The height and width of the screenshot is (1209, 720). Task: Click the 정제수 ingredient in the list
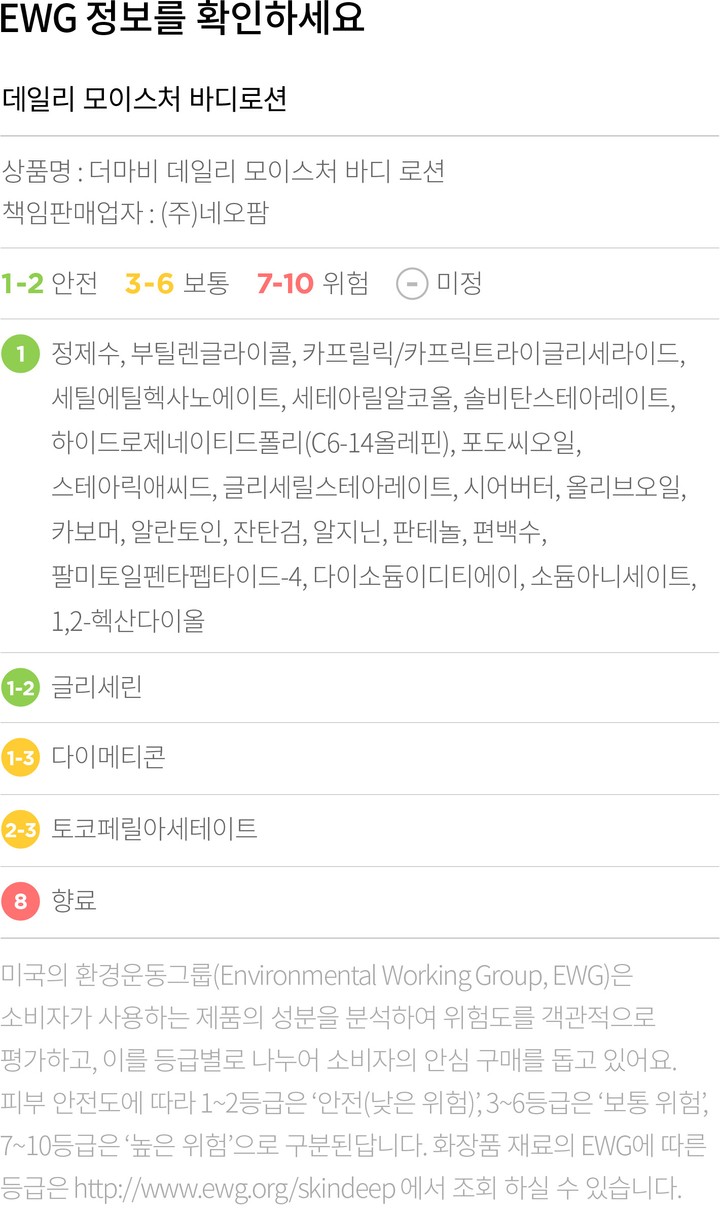[x=86, y=355]
